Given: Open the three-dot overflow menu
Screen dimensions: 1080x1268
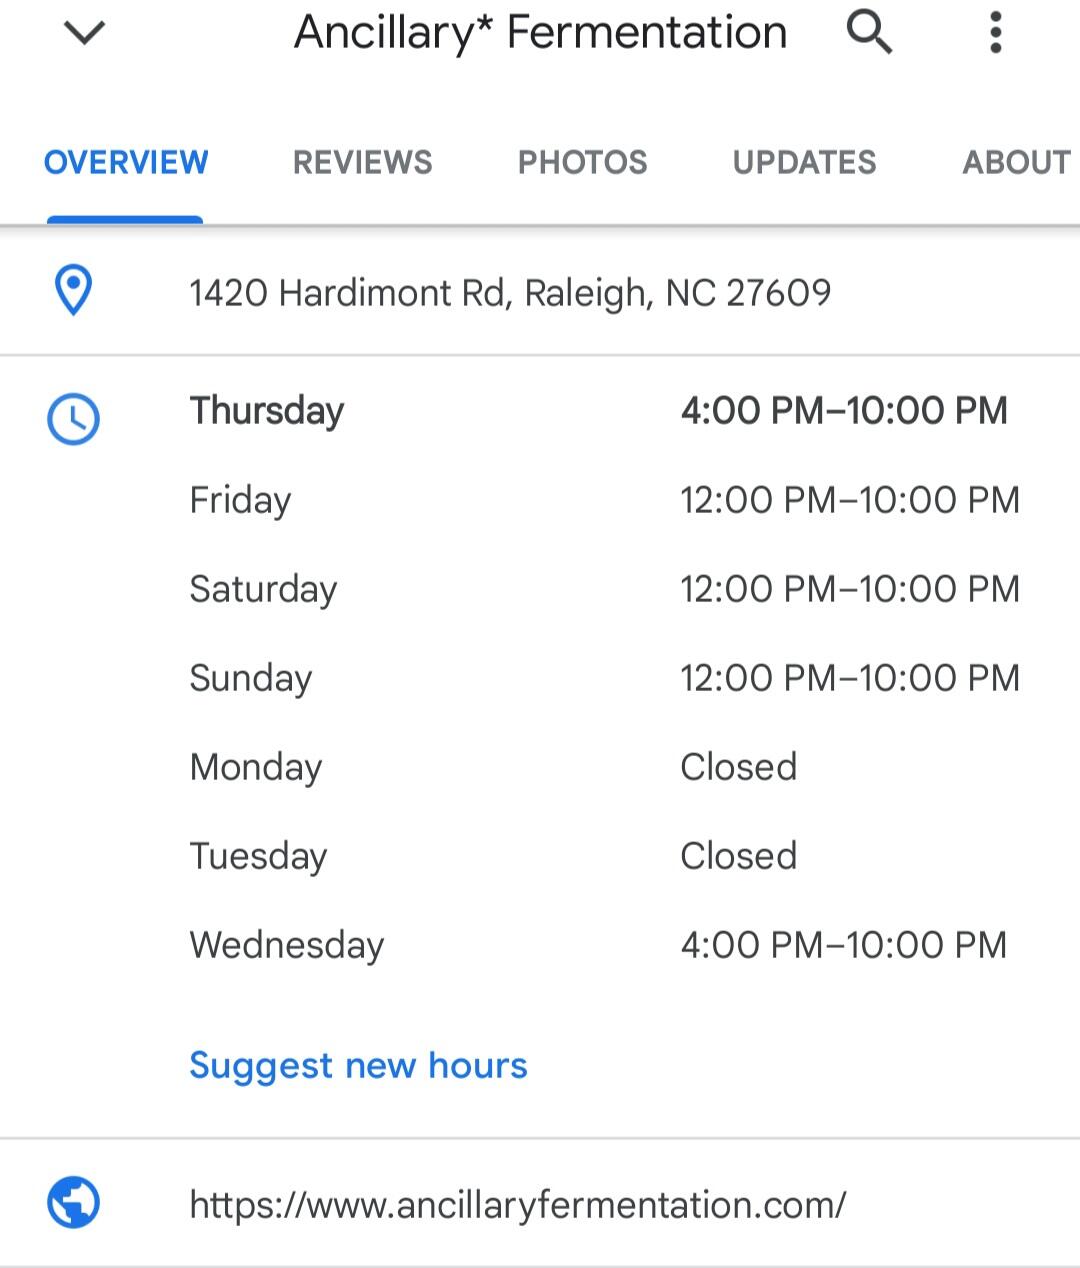Looking at the screenshot, I should (x=995, y=32).
